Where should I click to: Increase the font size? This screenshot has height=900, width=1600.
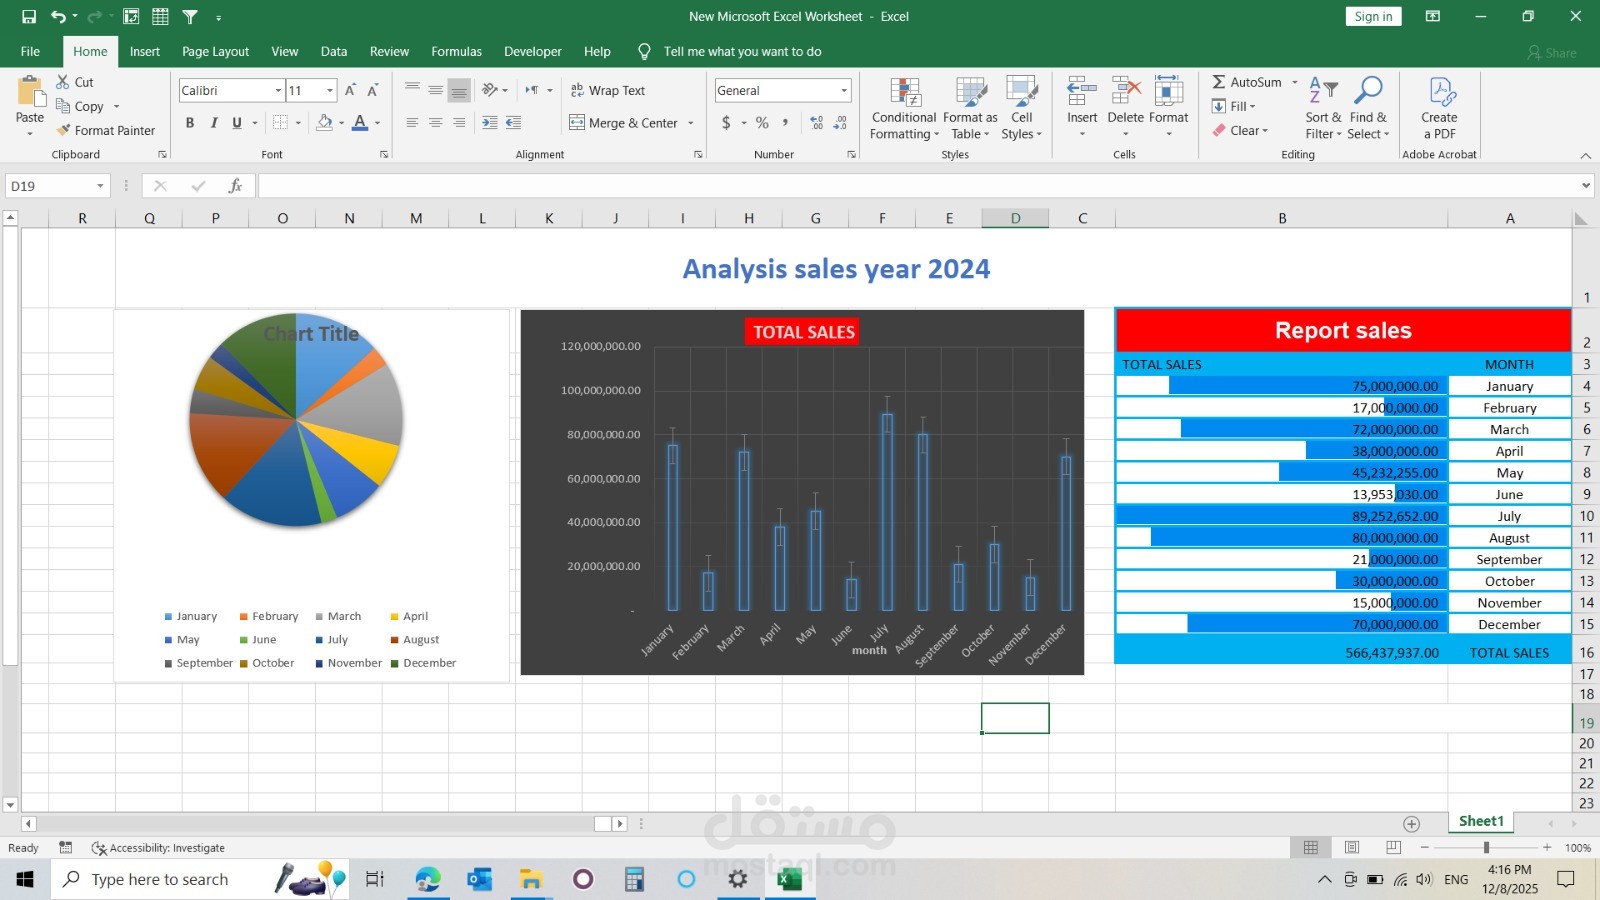[x=350, y=90]
